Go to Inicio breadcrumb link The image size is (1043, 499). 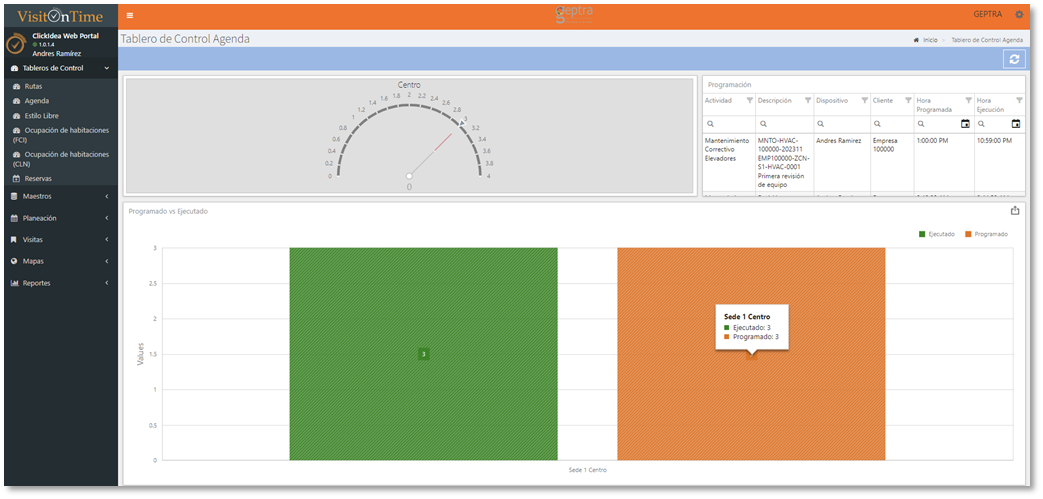930,40
